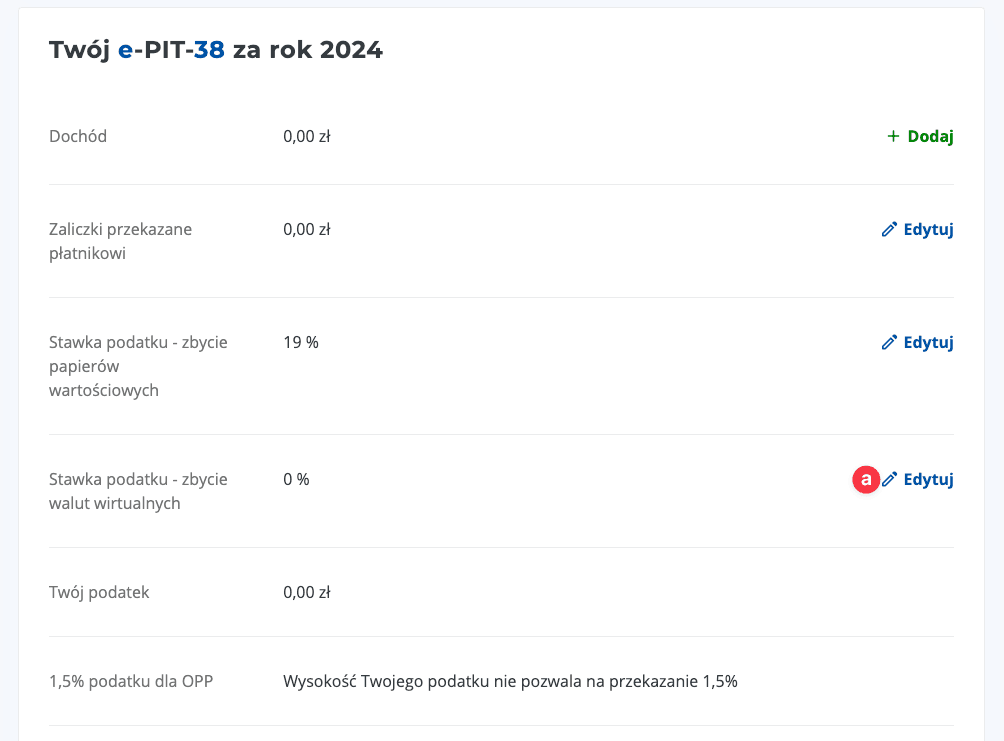Select the Dochód row label
Screen dimensions: 1004x741
click(x=78, y=136)
